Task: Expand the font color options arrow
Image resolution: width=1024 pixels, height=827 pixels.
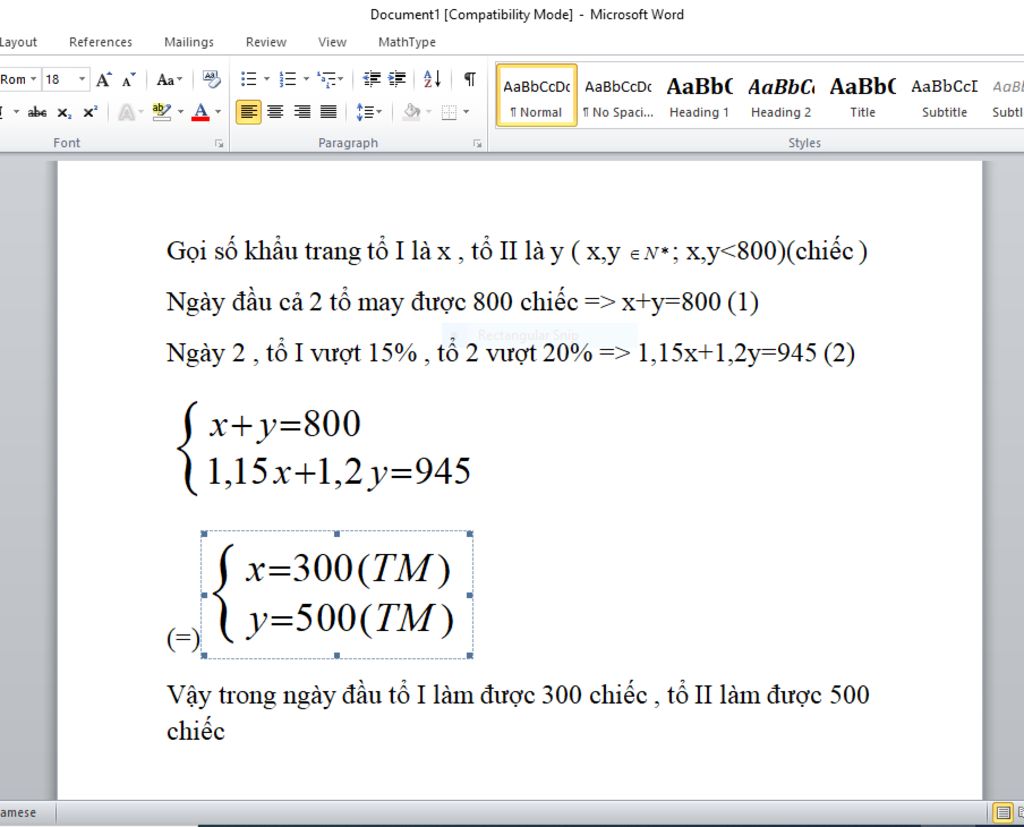Action: (218, 112)
